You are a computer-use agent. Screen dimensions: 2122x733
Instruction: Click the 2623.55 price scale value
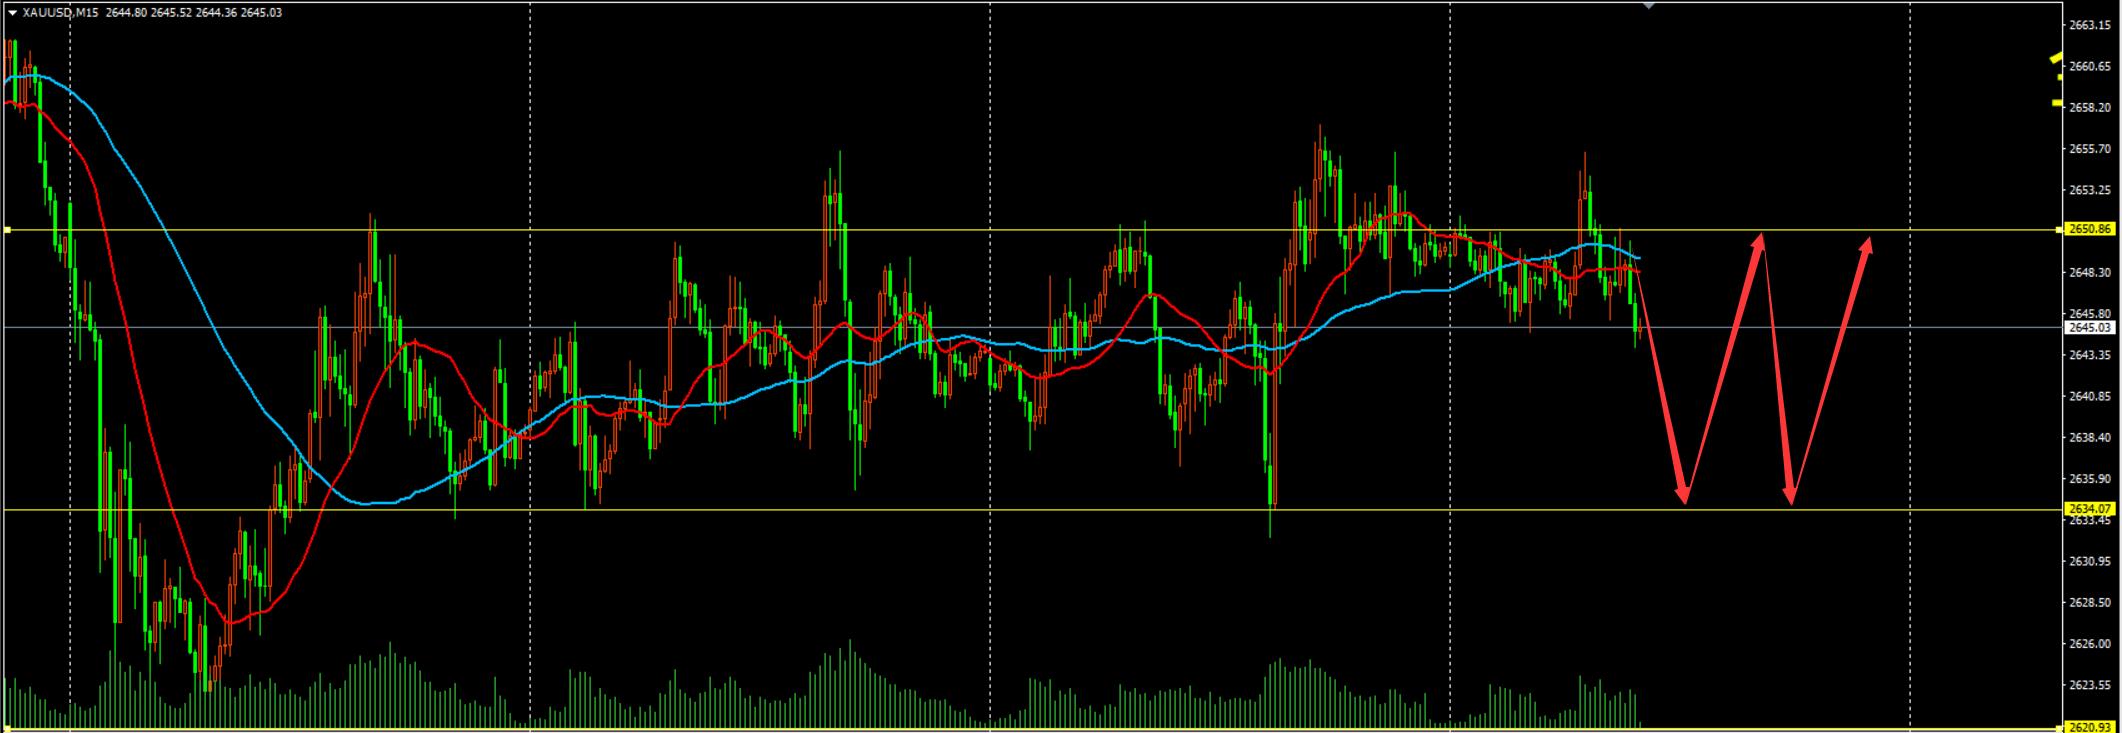click(2089, 685)
